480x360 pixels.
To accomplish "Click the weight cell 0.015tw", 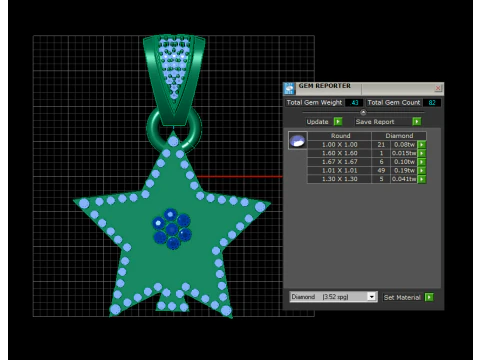I will 404,153.
